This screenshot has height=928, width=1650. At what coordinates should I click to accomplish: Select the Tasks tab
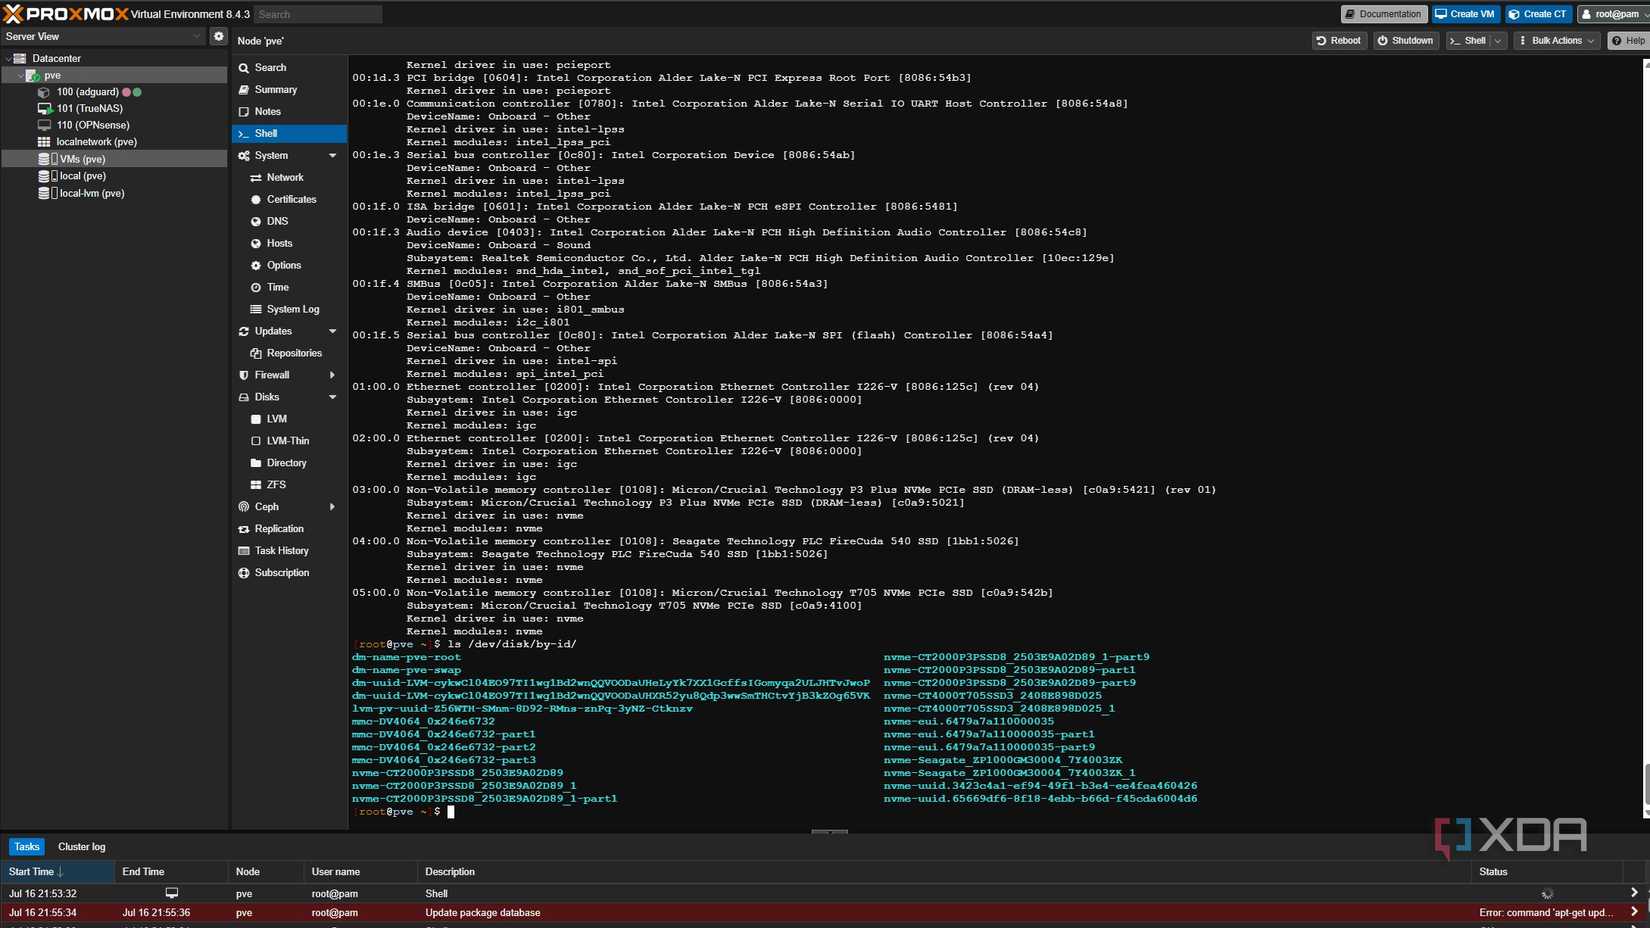pyautogui.click(x=27, y=847)
